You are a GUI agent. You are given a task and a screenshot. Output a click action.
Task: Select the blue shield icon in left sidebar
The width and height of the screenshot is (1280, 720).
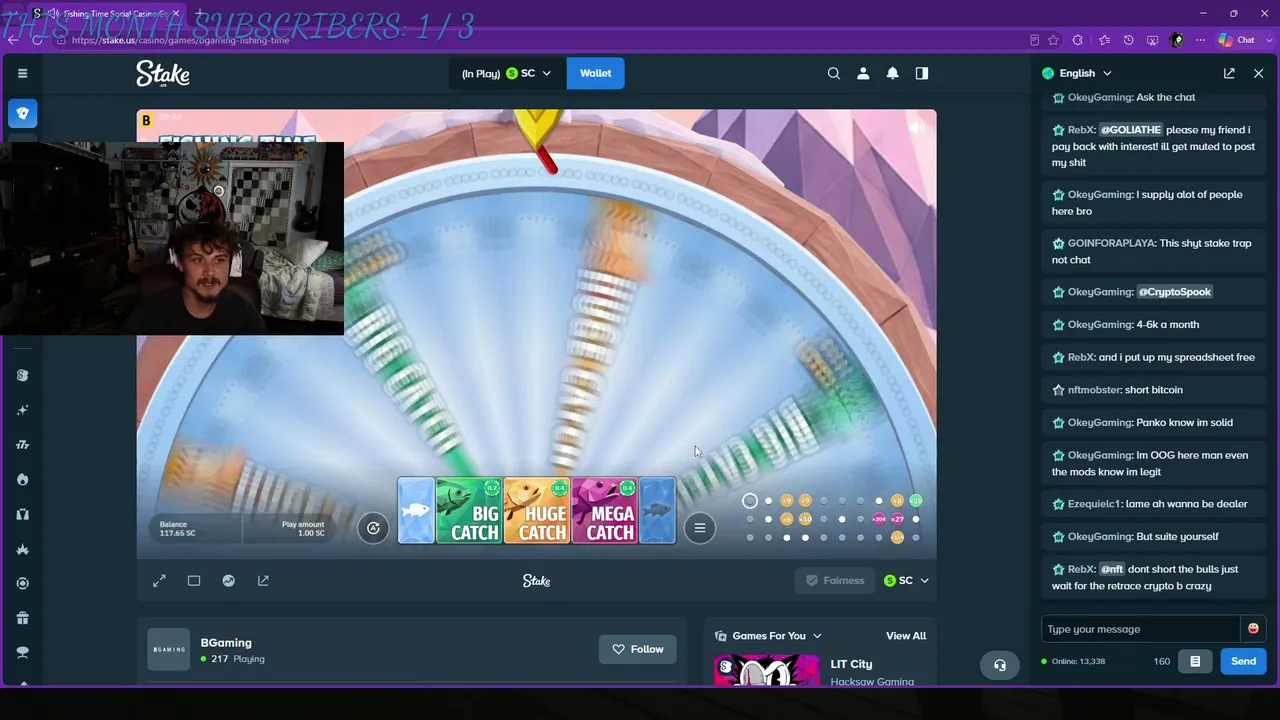tap(23, 113)
